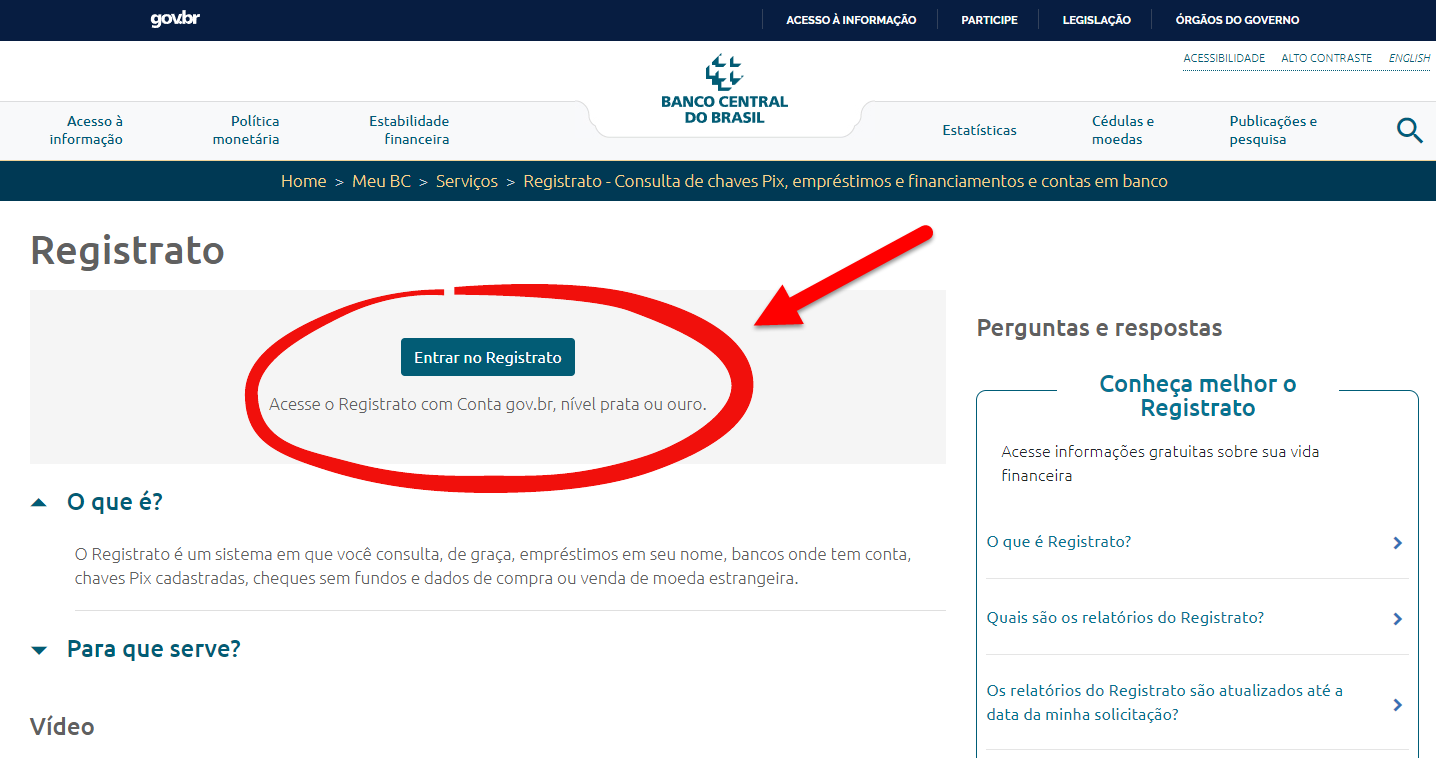Click the 'Vídeo' heading
Image resolution: width=1436 pixels, height=758 pixels.
(x=62, y=726)
